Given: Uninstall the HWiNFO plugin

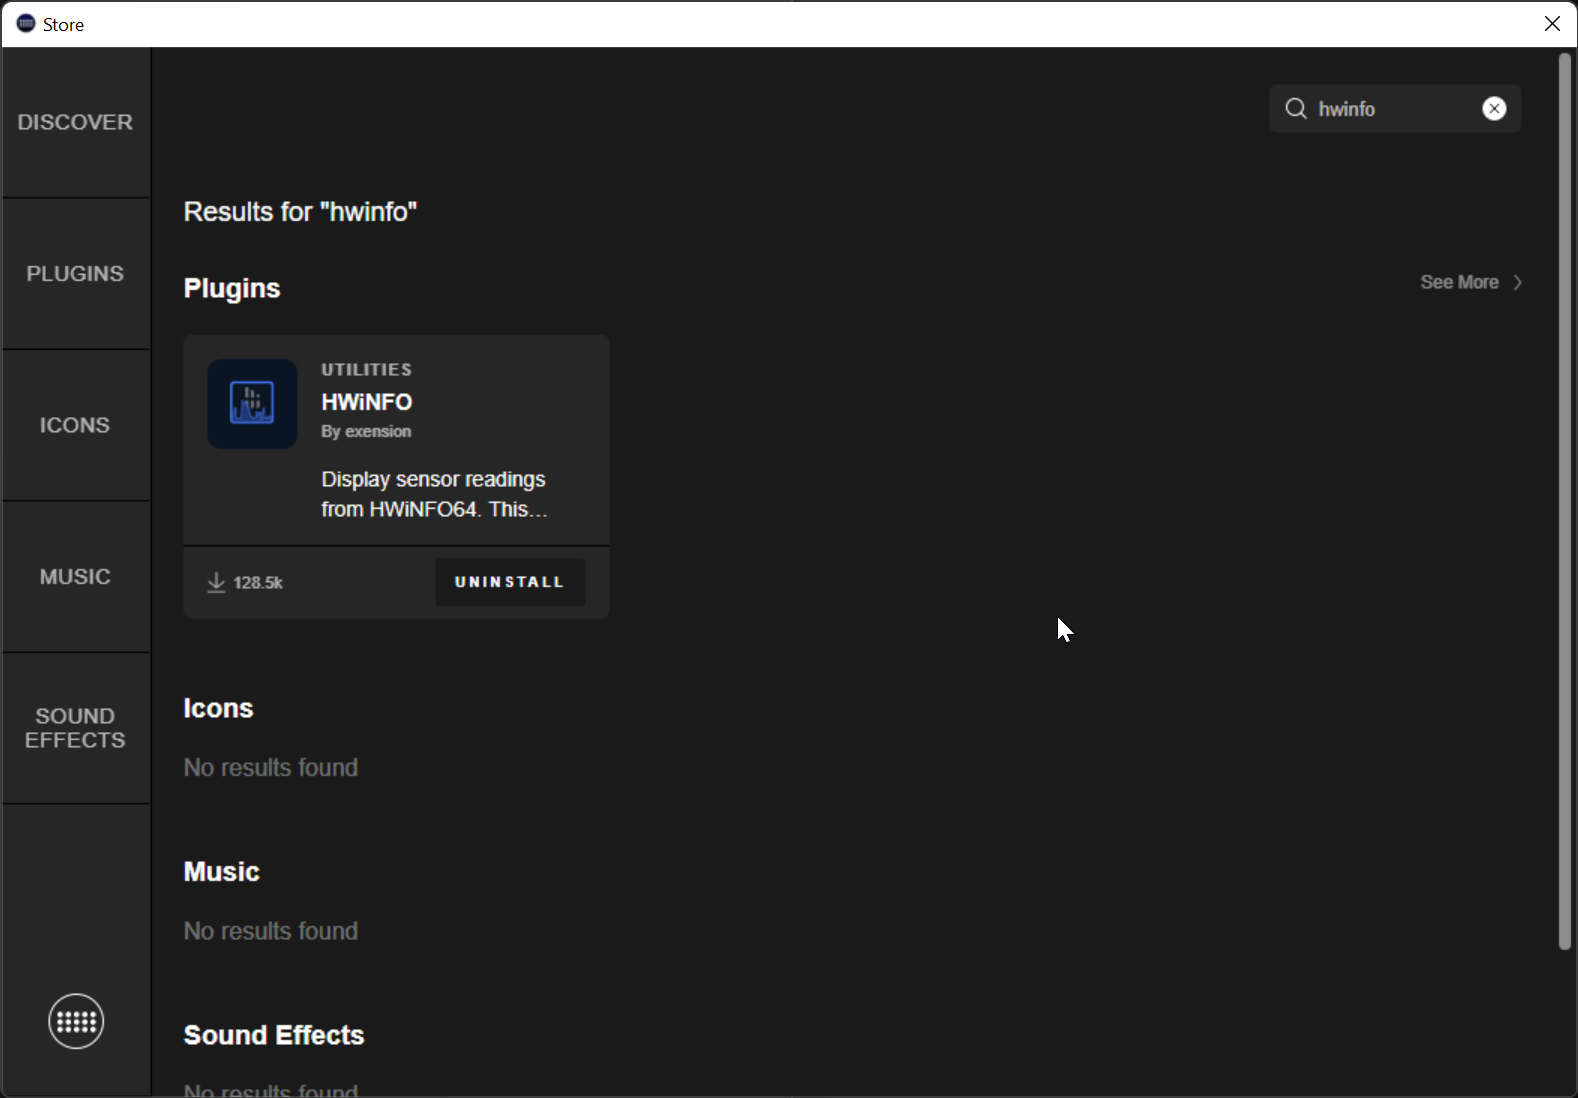Looking at the screenshot, I should pyautogui.click(x=510, y=582).
